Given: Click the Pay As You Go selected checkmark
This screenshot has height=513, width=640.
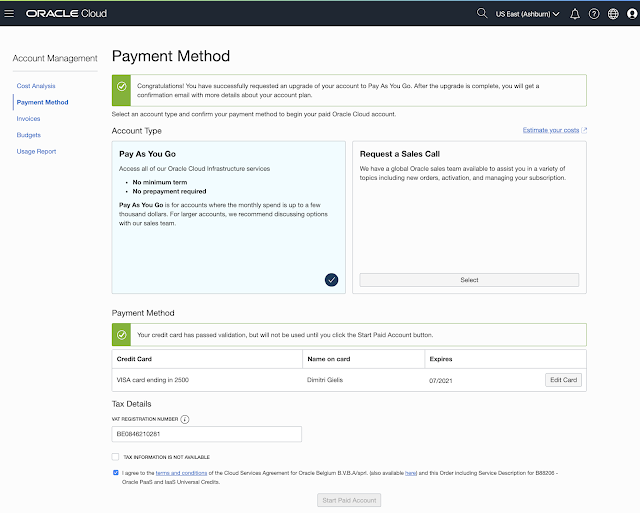Looking at the screenshot, I should tap(331, 280).
